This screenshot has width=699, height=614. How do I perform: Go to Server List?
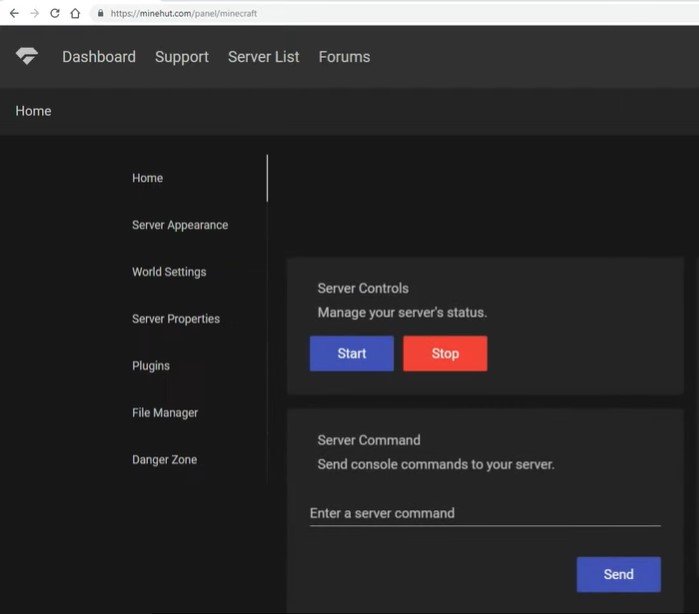point(263,57)
